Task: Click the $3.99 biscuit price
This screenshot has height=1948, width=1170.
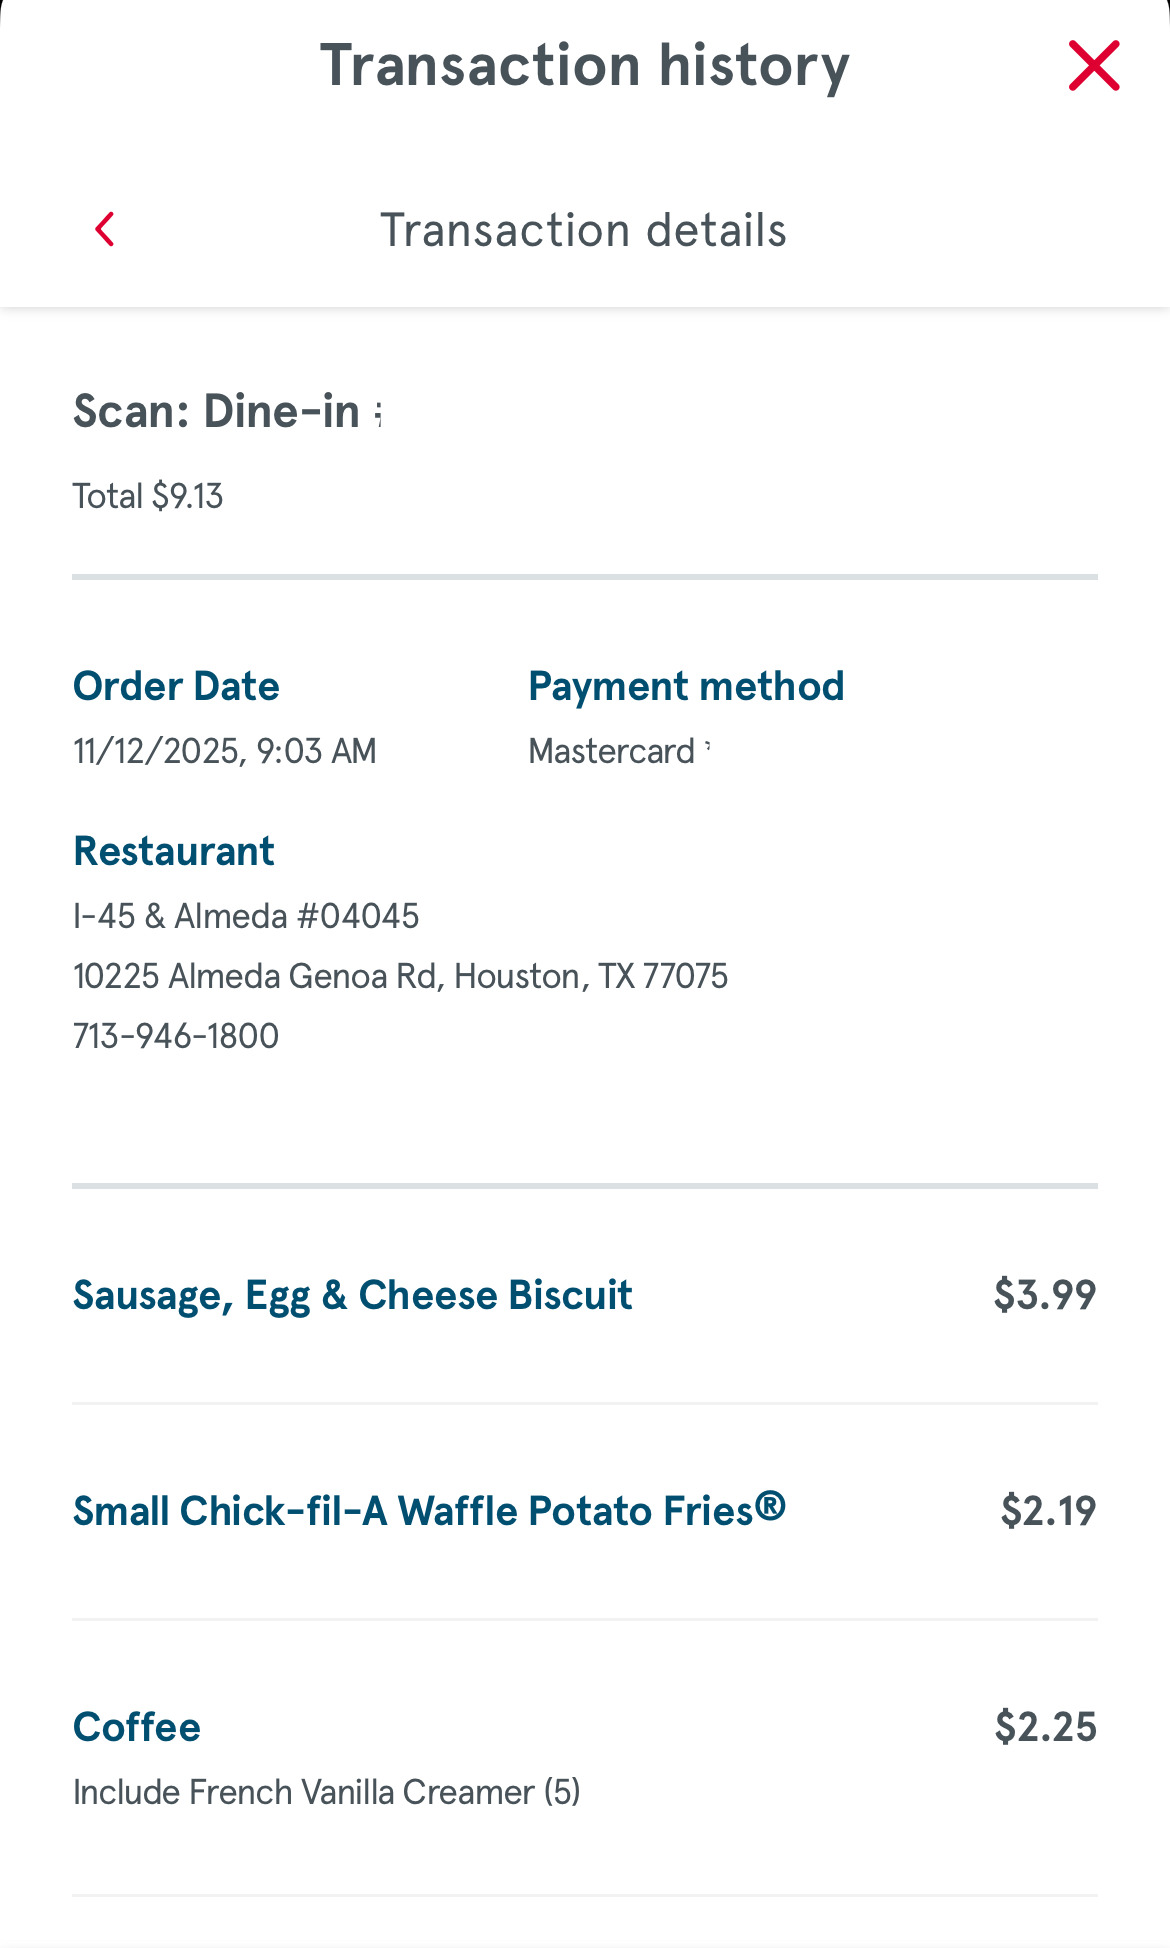Action: coord(1044,1296)
